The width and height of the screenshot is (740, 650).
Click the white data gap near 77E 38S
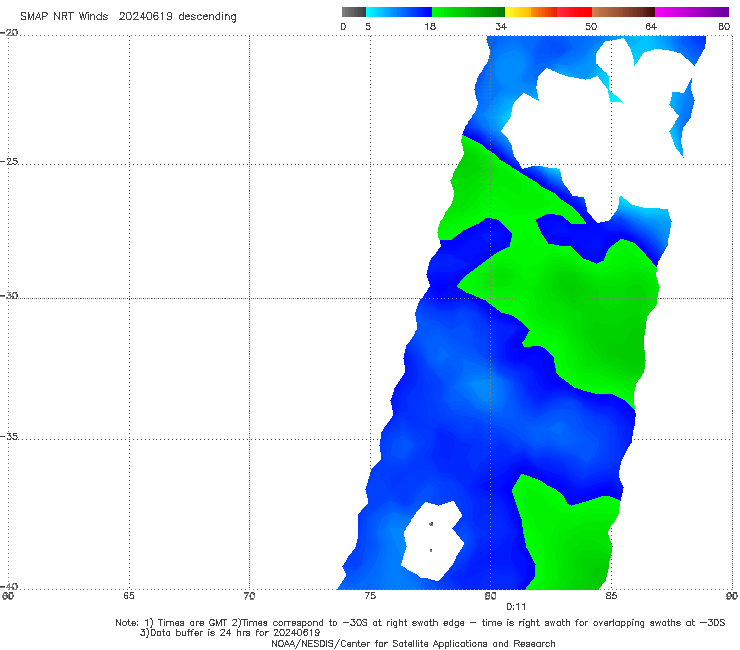(x=433, y=541)
